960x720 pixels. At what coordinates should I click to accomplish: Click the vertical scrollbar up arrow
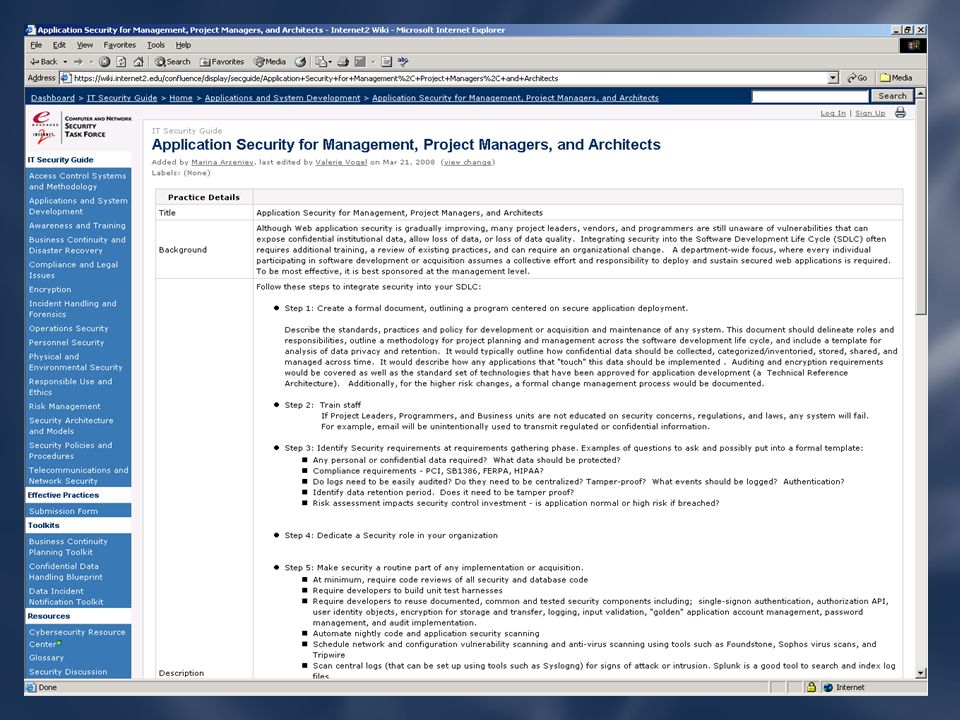click(x=920, y=93)
